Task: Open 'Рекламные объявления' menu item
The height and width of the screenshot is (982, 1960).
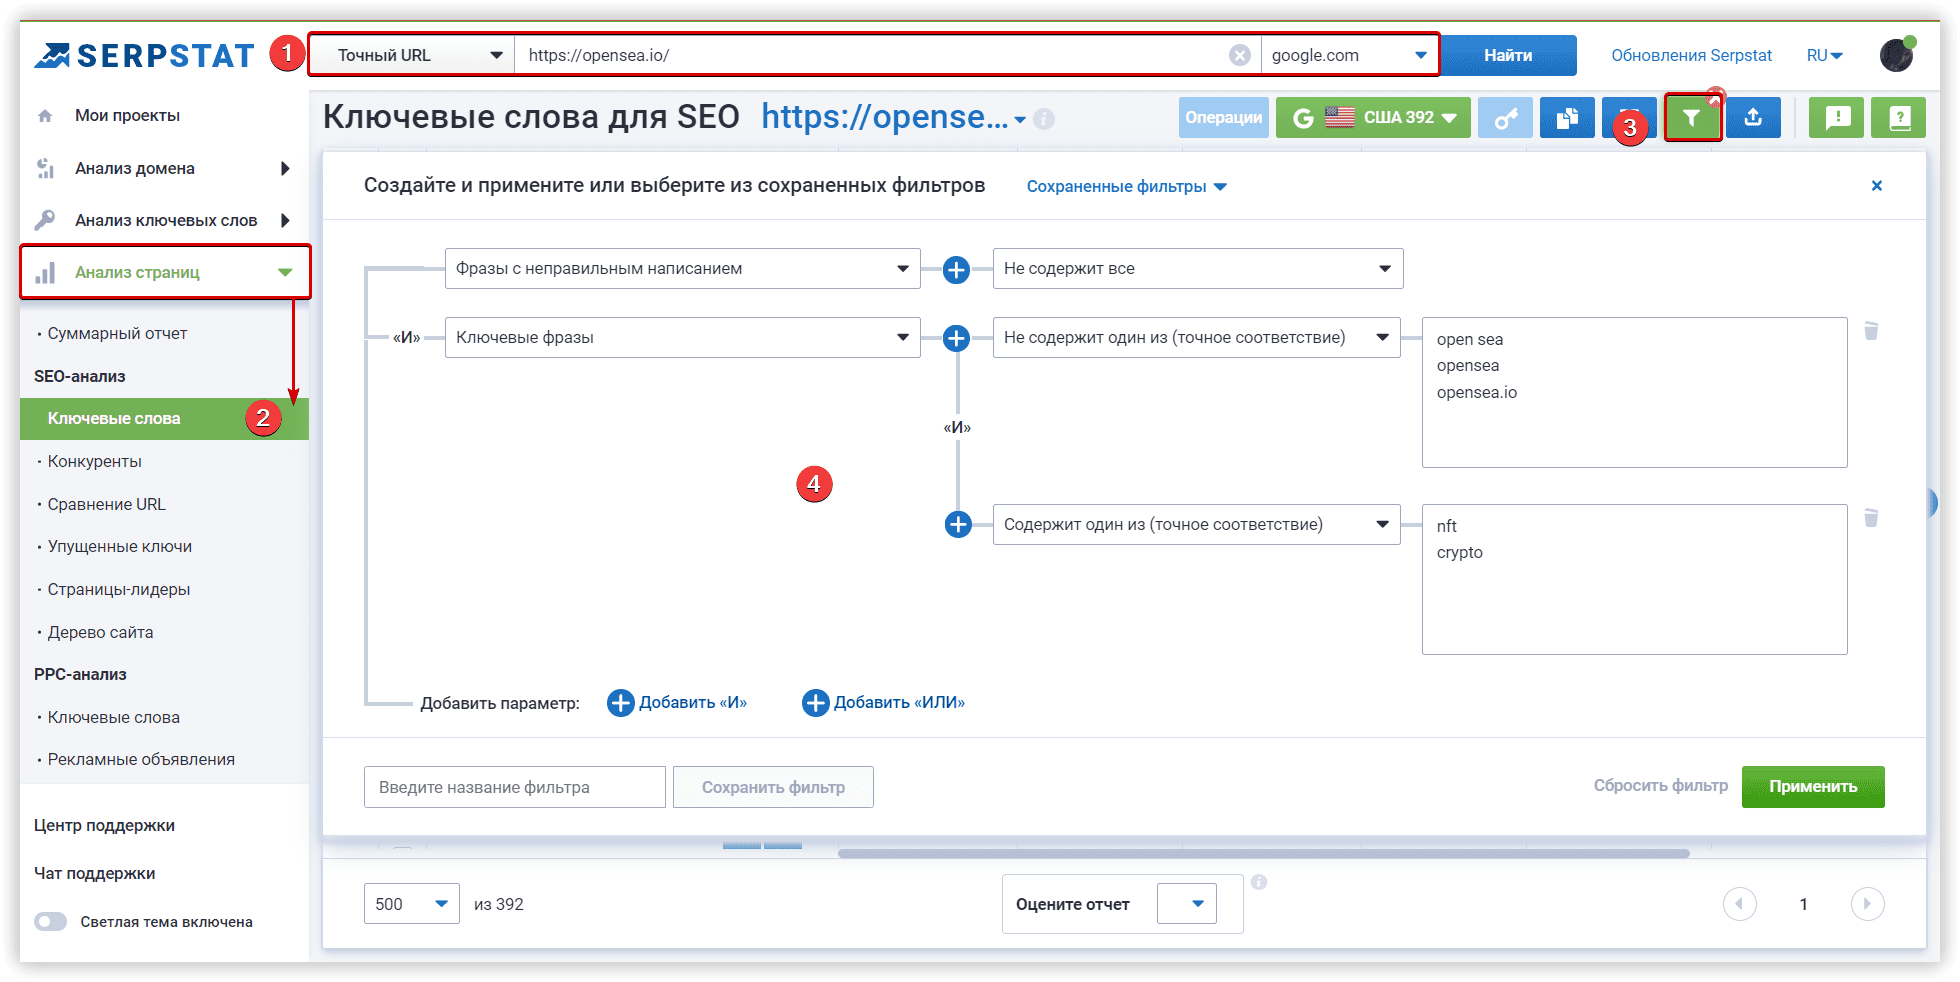Action: coord(141,760)
